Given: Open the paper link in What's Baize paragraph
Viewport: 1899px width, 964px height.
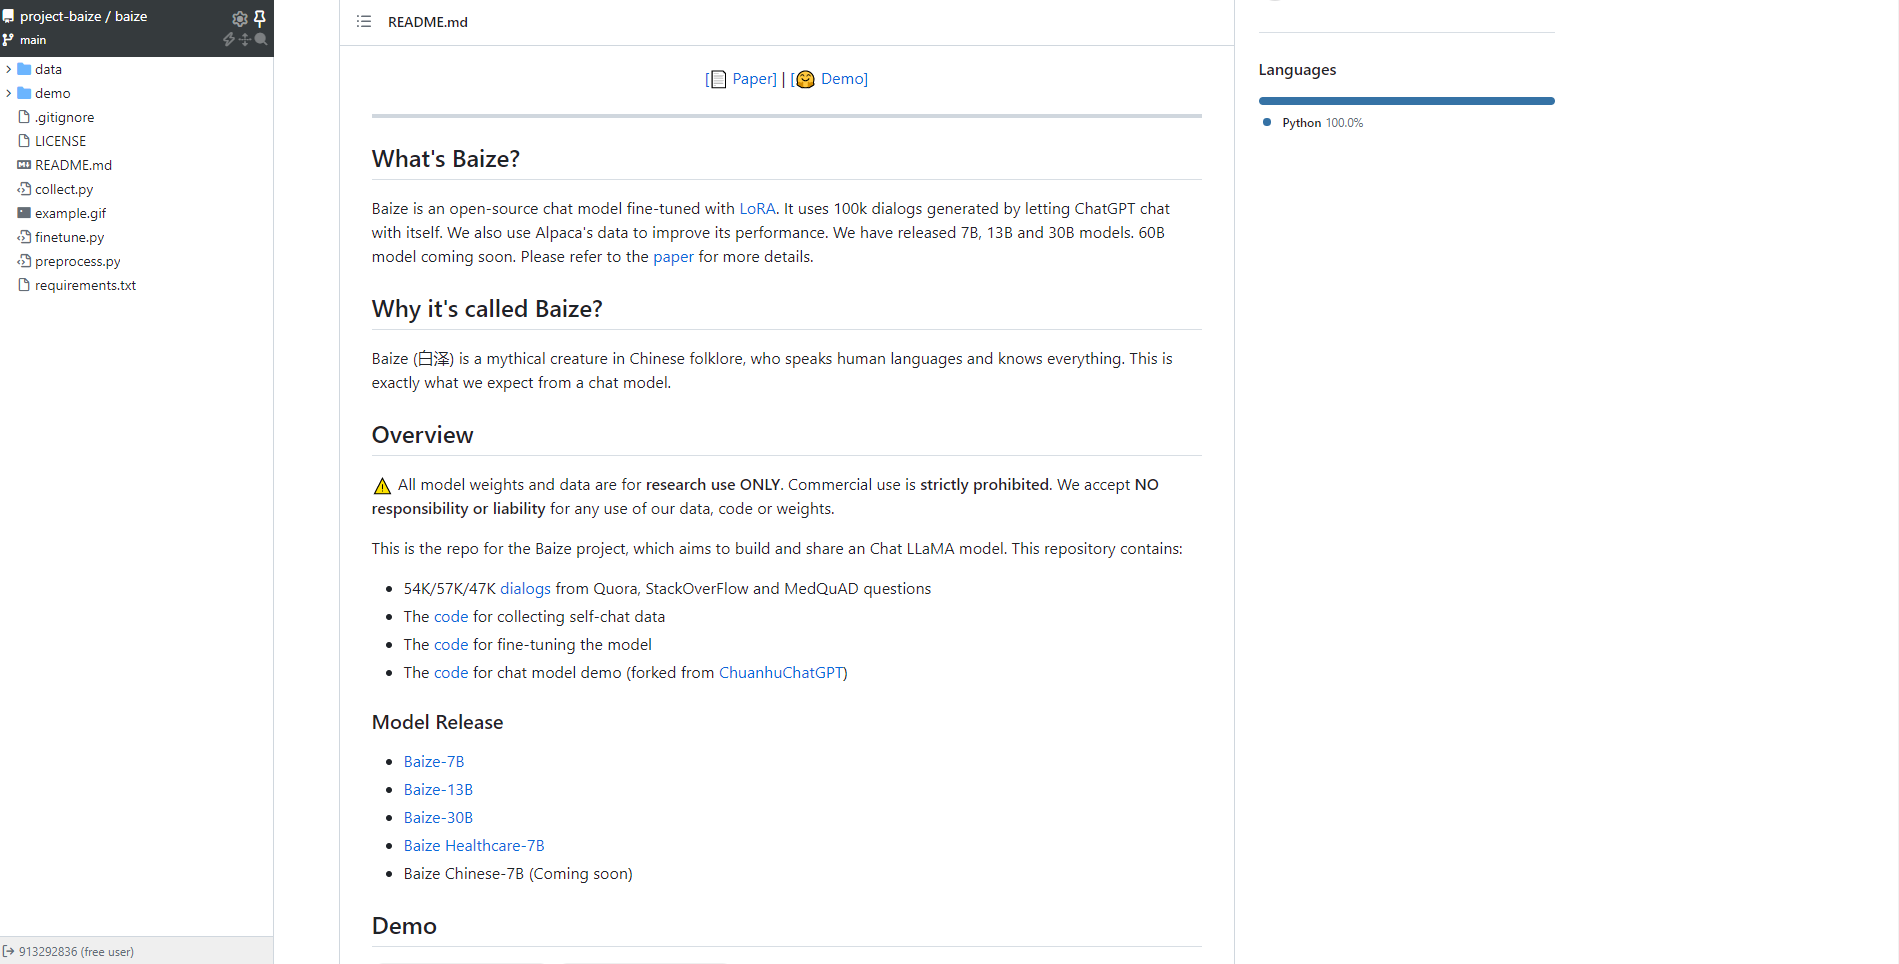Looking at the screenshot, I should [x=673, y=257].
